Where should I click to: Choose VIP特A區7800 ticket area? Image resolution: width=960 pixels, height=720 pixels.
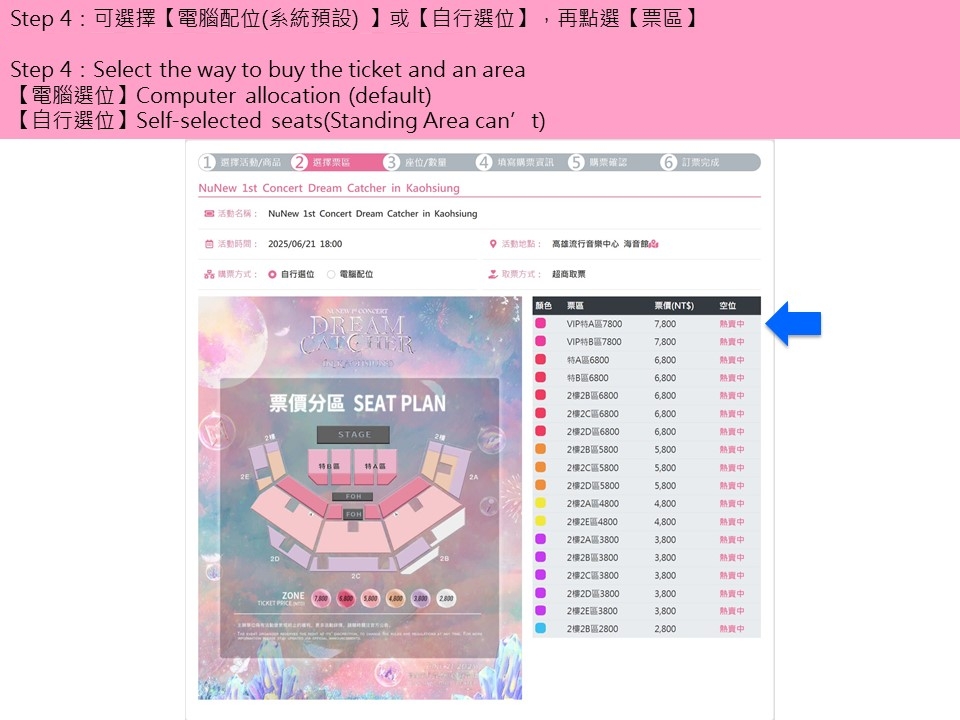647,324
